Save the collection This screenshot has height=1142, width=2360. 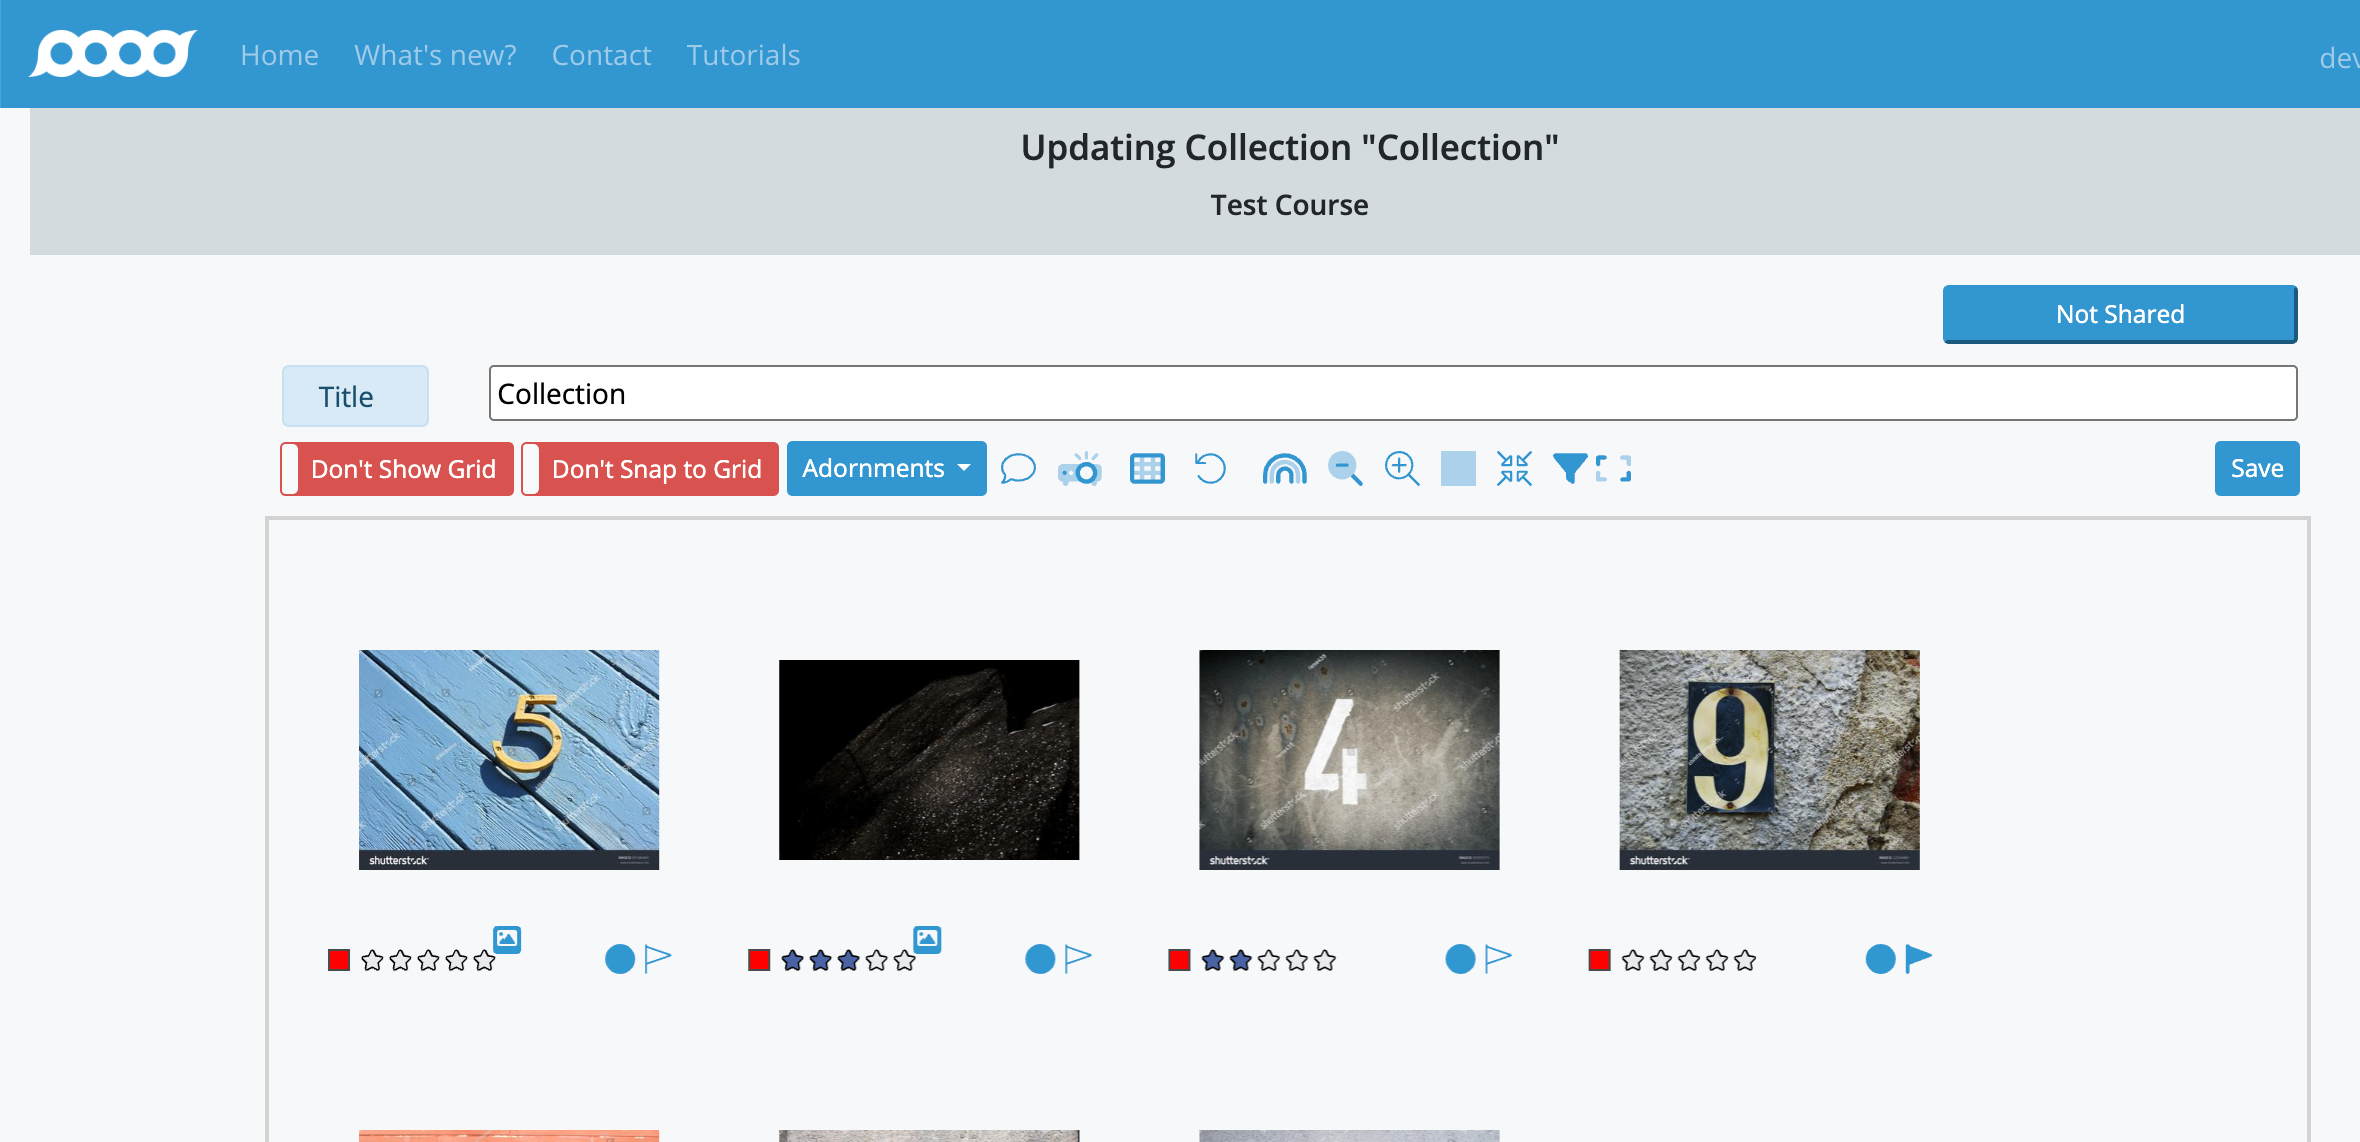(x=2256, y=468)
